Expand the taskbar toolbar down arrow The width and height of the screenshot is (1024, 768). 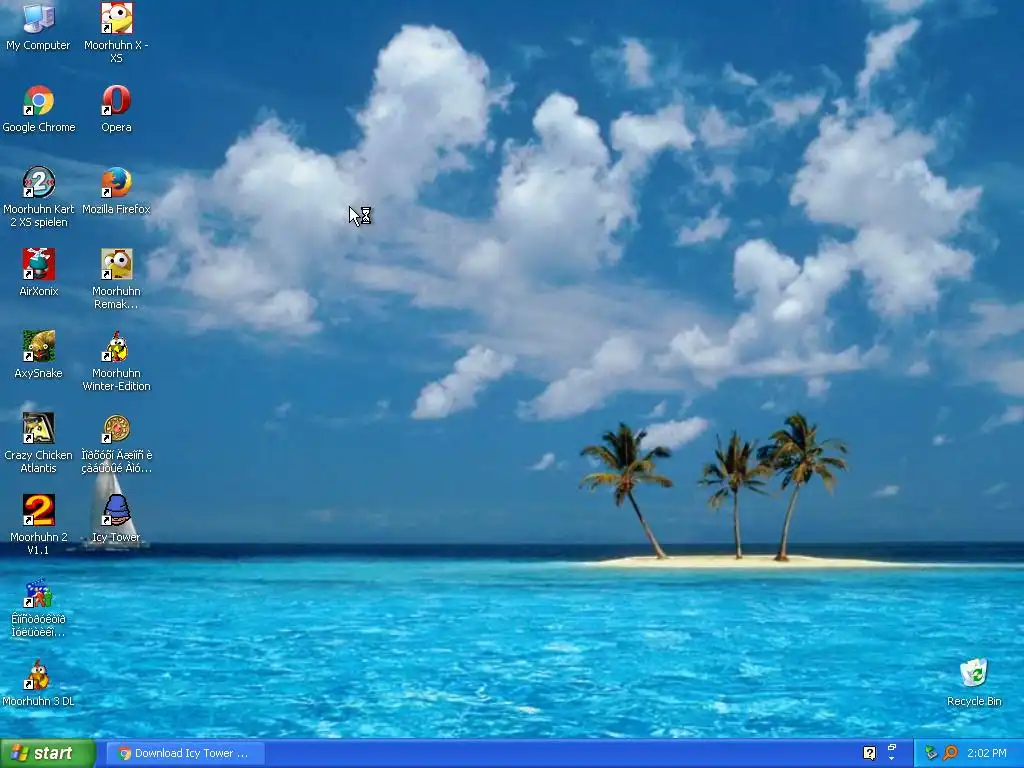[x=891, y=760]
